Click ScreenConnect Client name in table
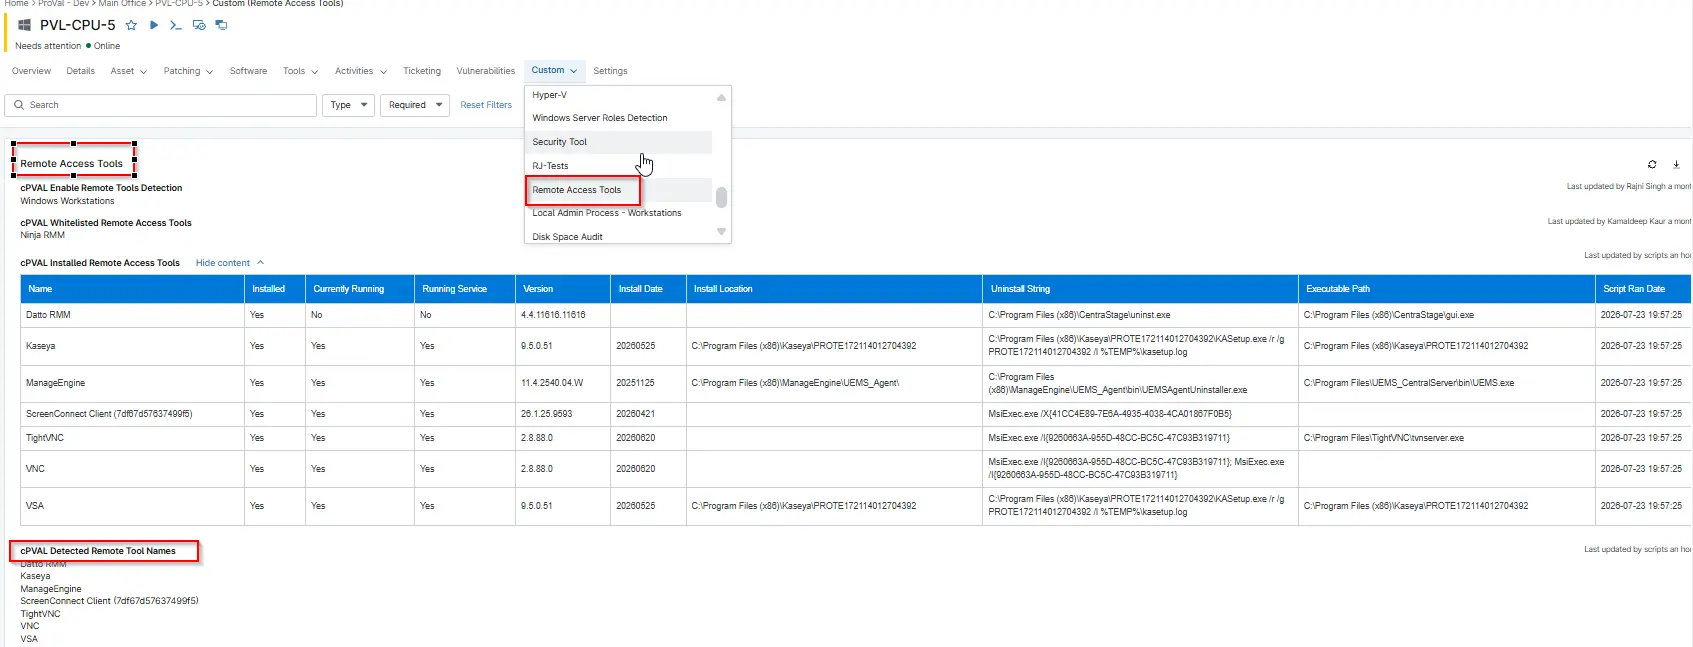Viewport: 1693px width, 647px height. click(x=109, y=414)
